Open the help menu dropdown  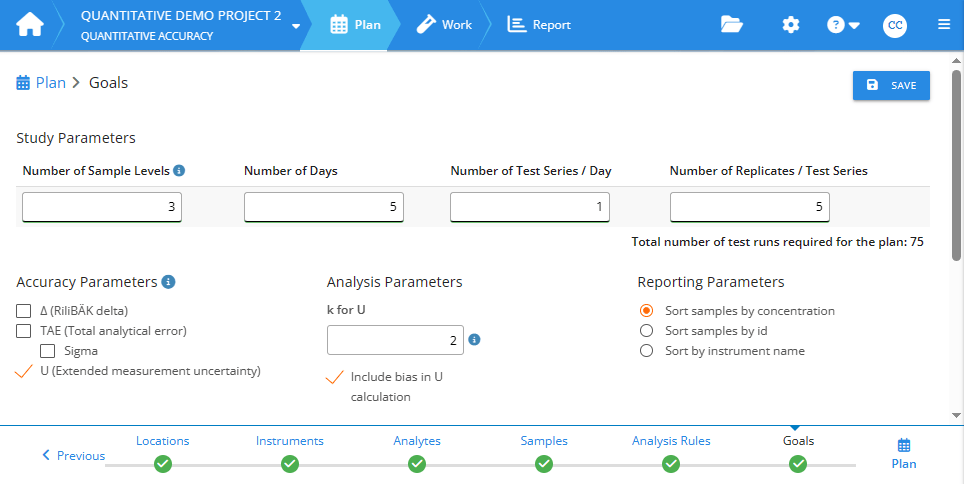[844, 25]
